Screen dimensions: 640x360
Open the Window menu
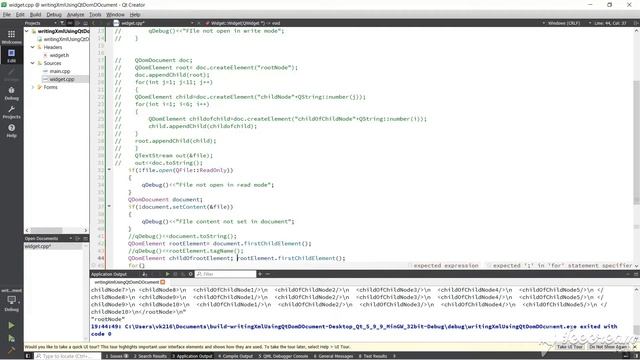point(116,14)
